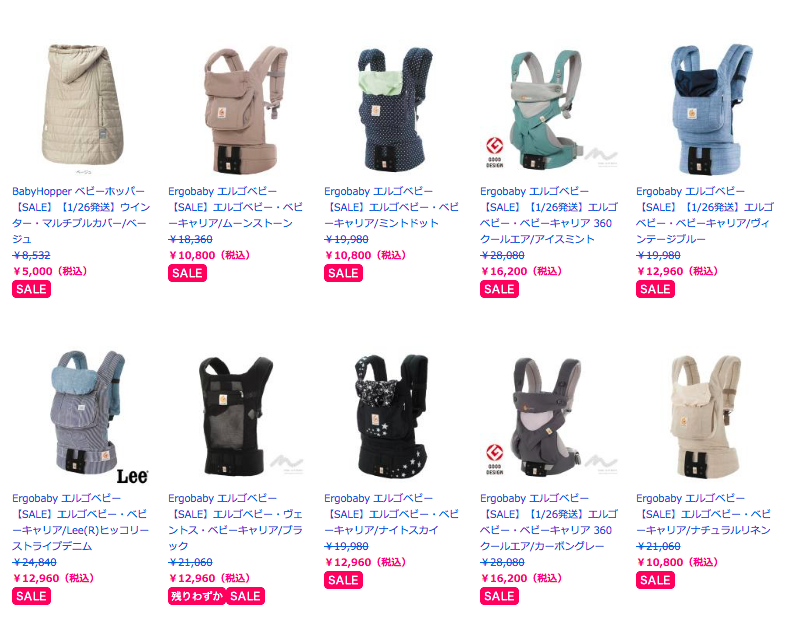The height and width of the screenshot is (627, 797).
Task: Open the Natural Linen carrier image
Action: pyautogui.click(x=706, y=416)
